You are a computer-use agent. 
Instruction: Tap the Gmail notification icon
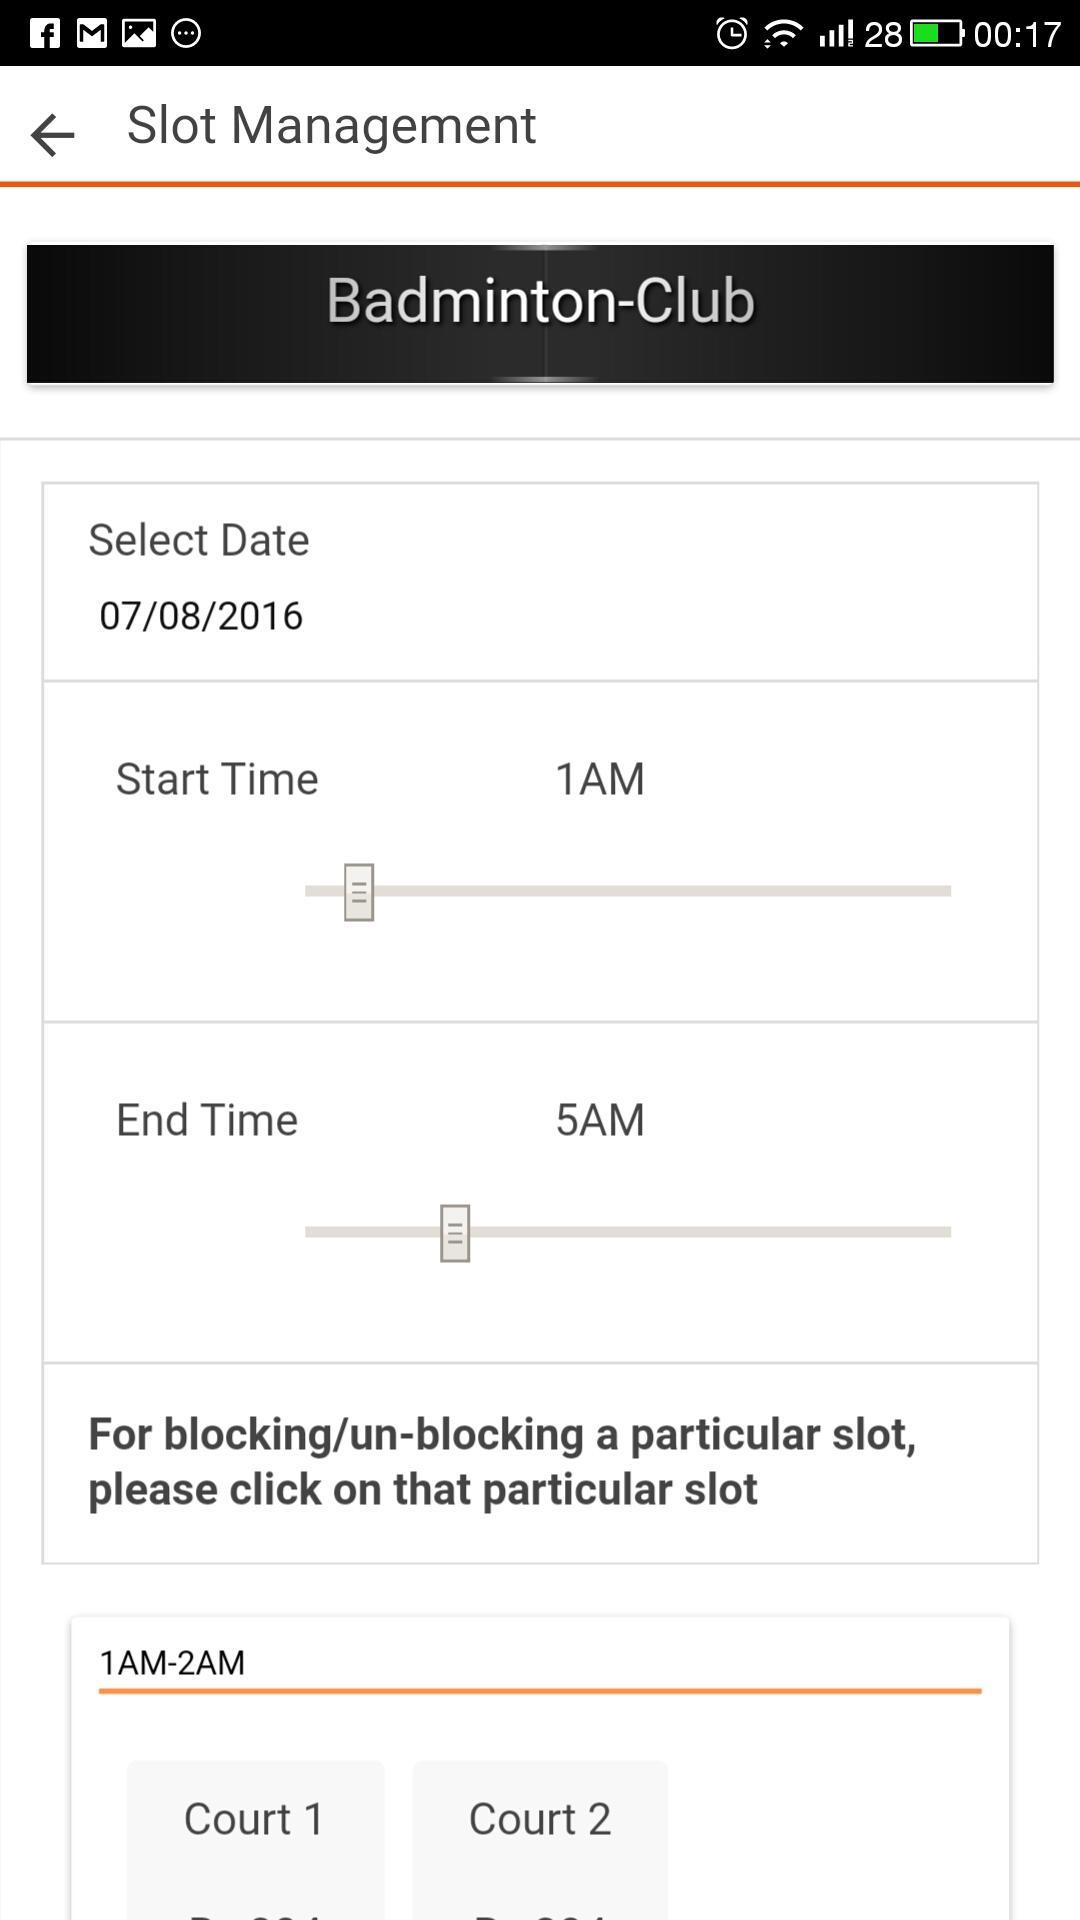pos(92,33)
